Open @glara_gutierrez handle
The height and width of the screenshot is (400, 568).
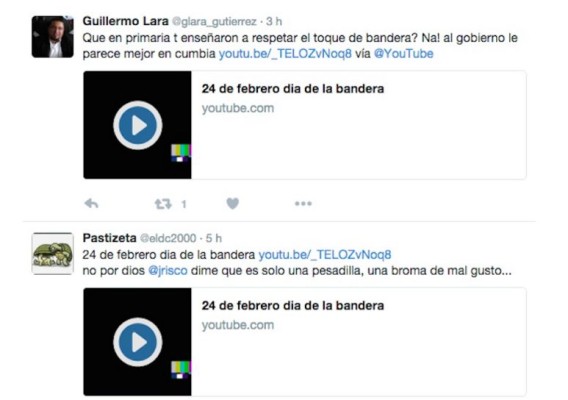214,22
